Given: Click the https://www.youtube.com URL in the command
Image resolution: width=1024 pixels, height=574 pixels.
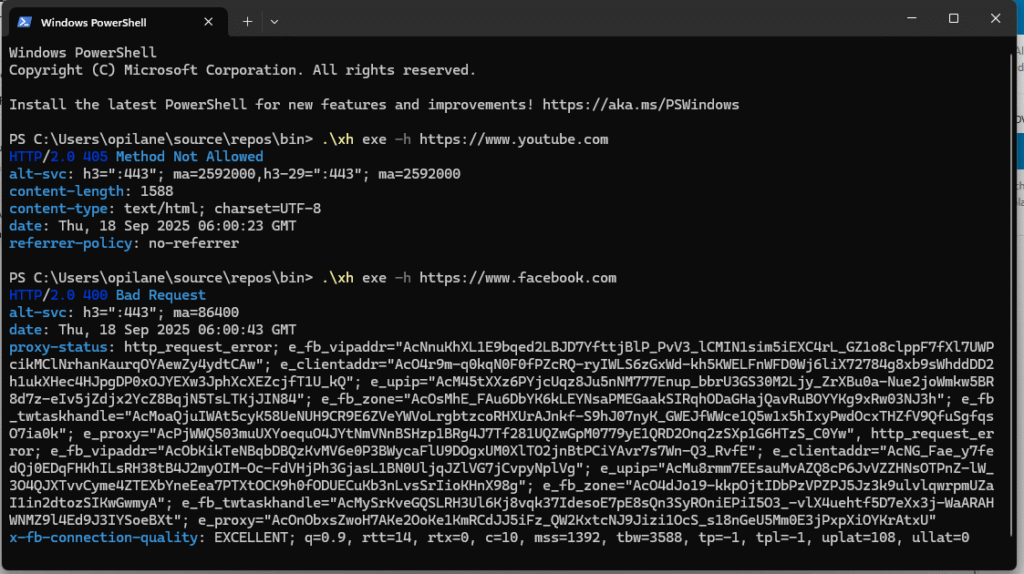Looking at the screenshot, I should click(x=513, y=139).
